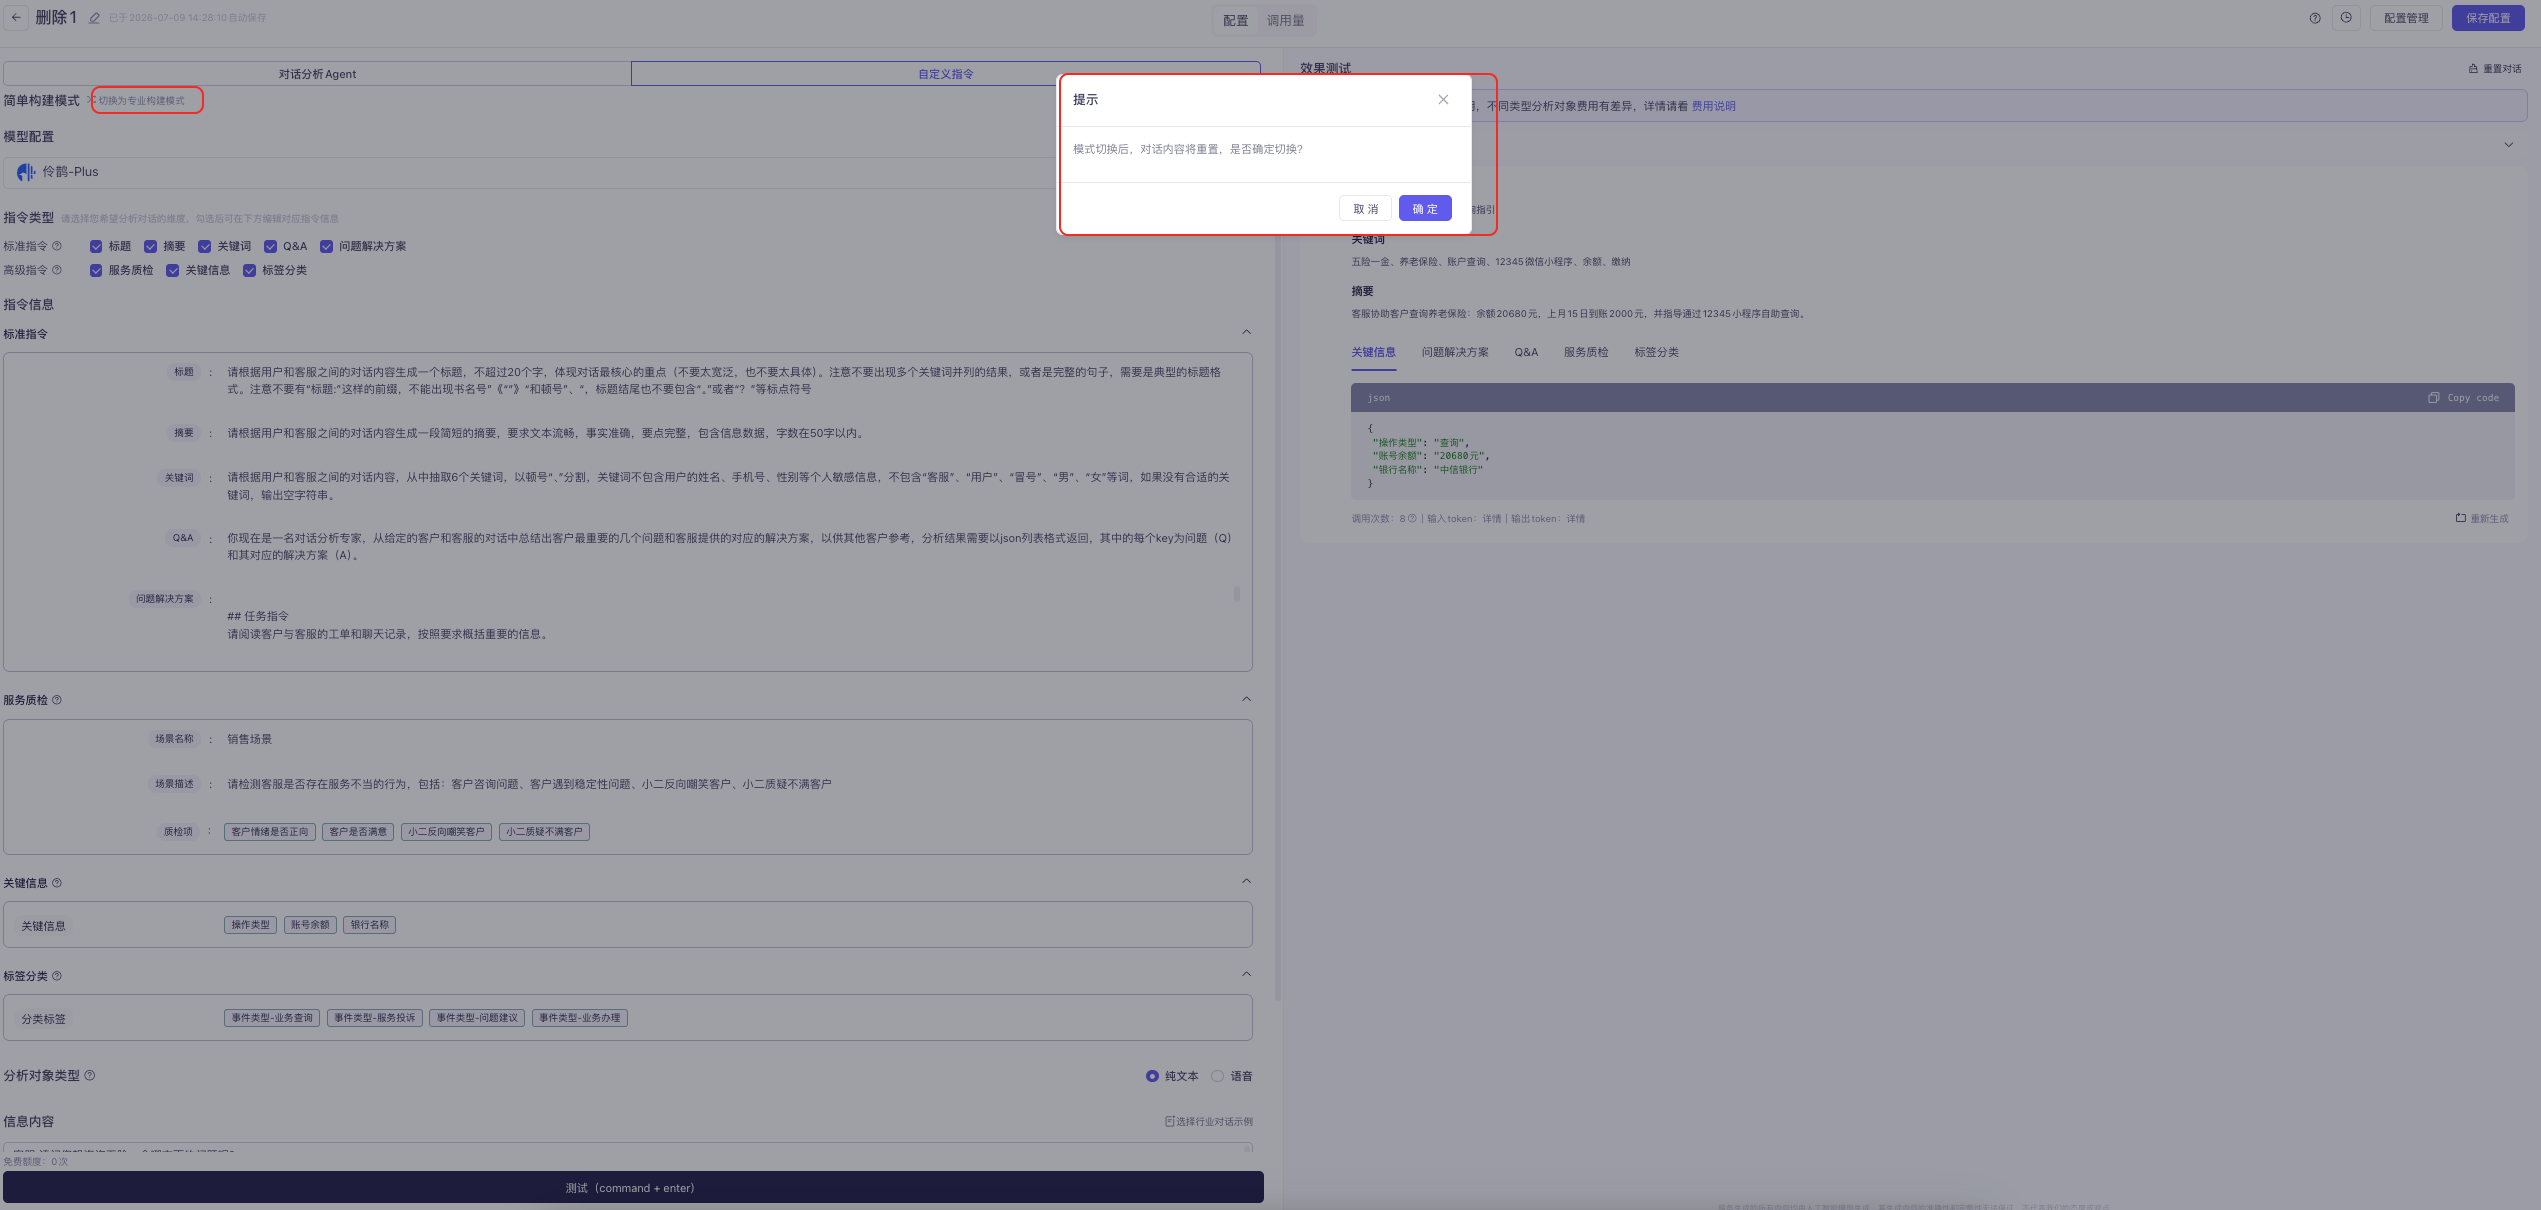This screenshot has width=2541, height=1210.
Task: Collapse the 关键信息 section
Action: (x=1246, y=881)
